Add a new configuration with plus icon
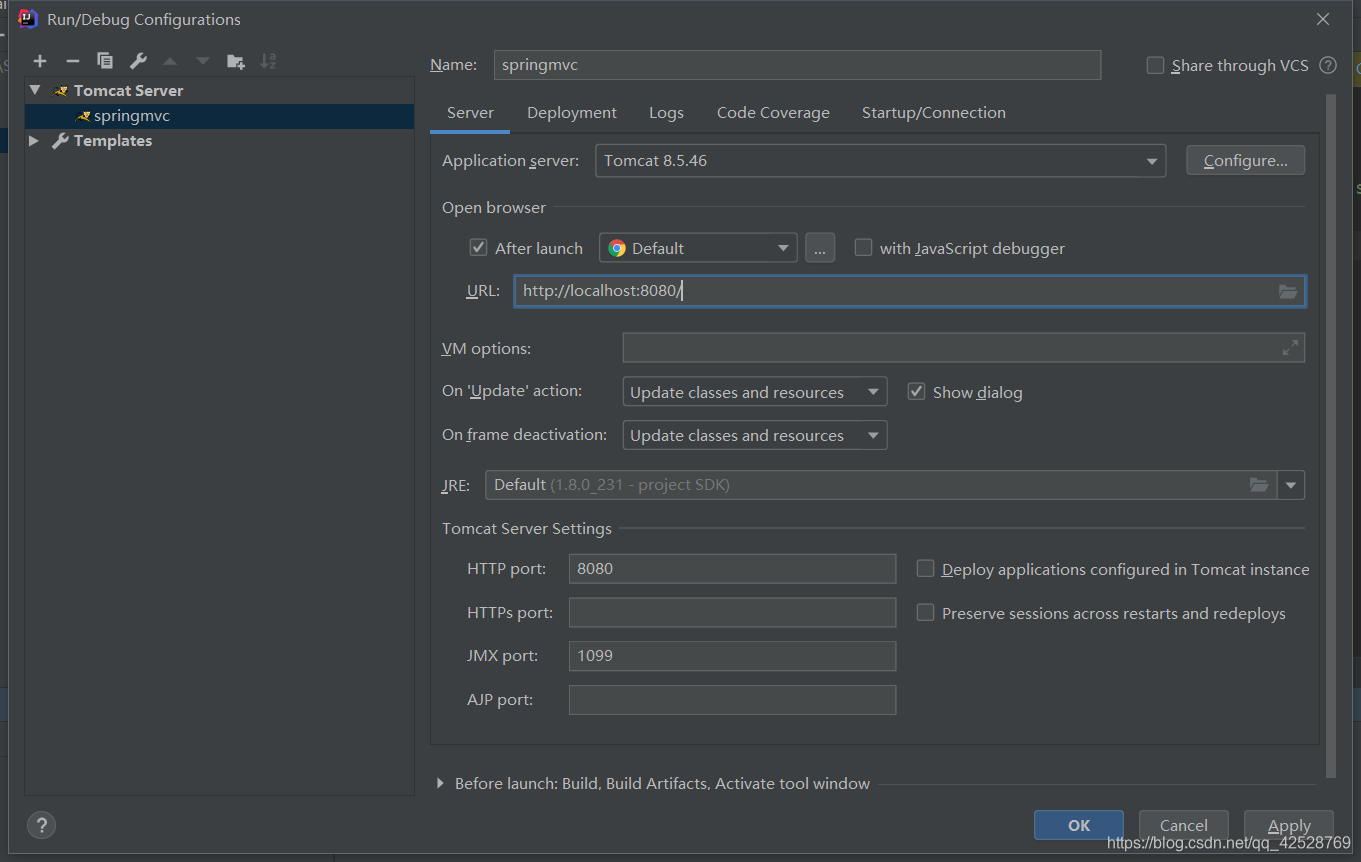The image size is (1361, 862). [x=40, y=62]
